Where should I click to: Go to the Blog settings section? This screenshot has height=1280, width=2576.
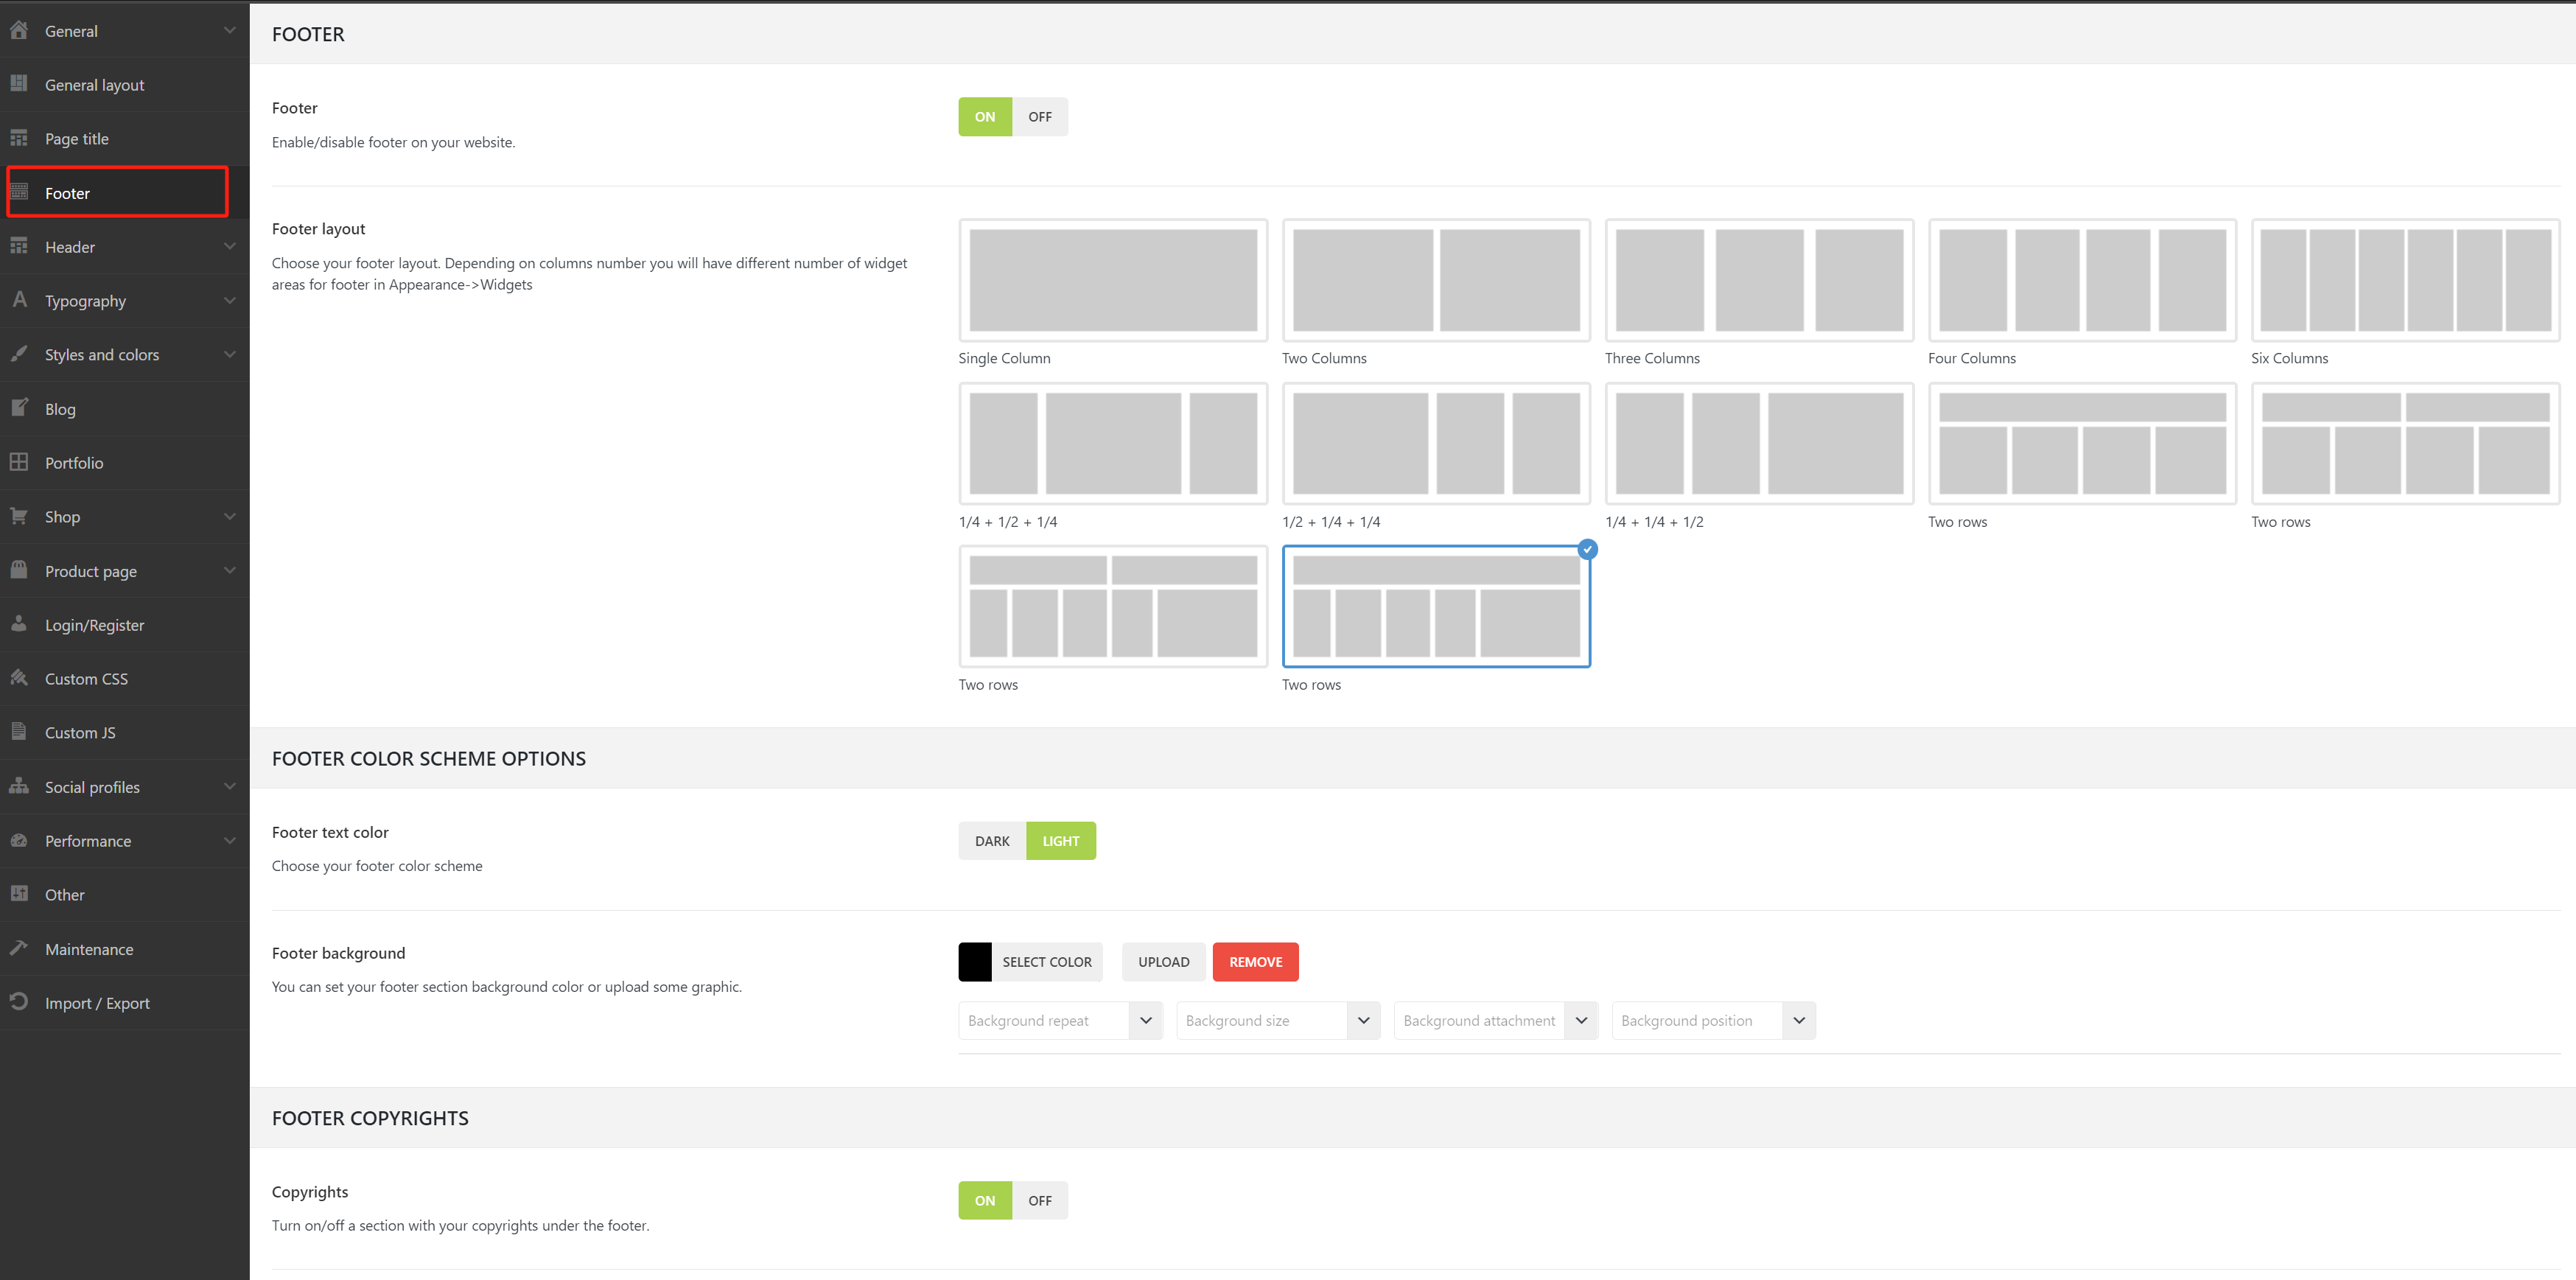pyautogui.click(x=60, y=409)
